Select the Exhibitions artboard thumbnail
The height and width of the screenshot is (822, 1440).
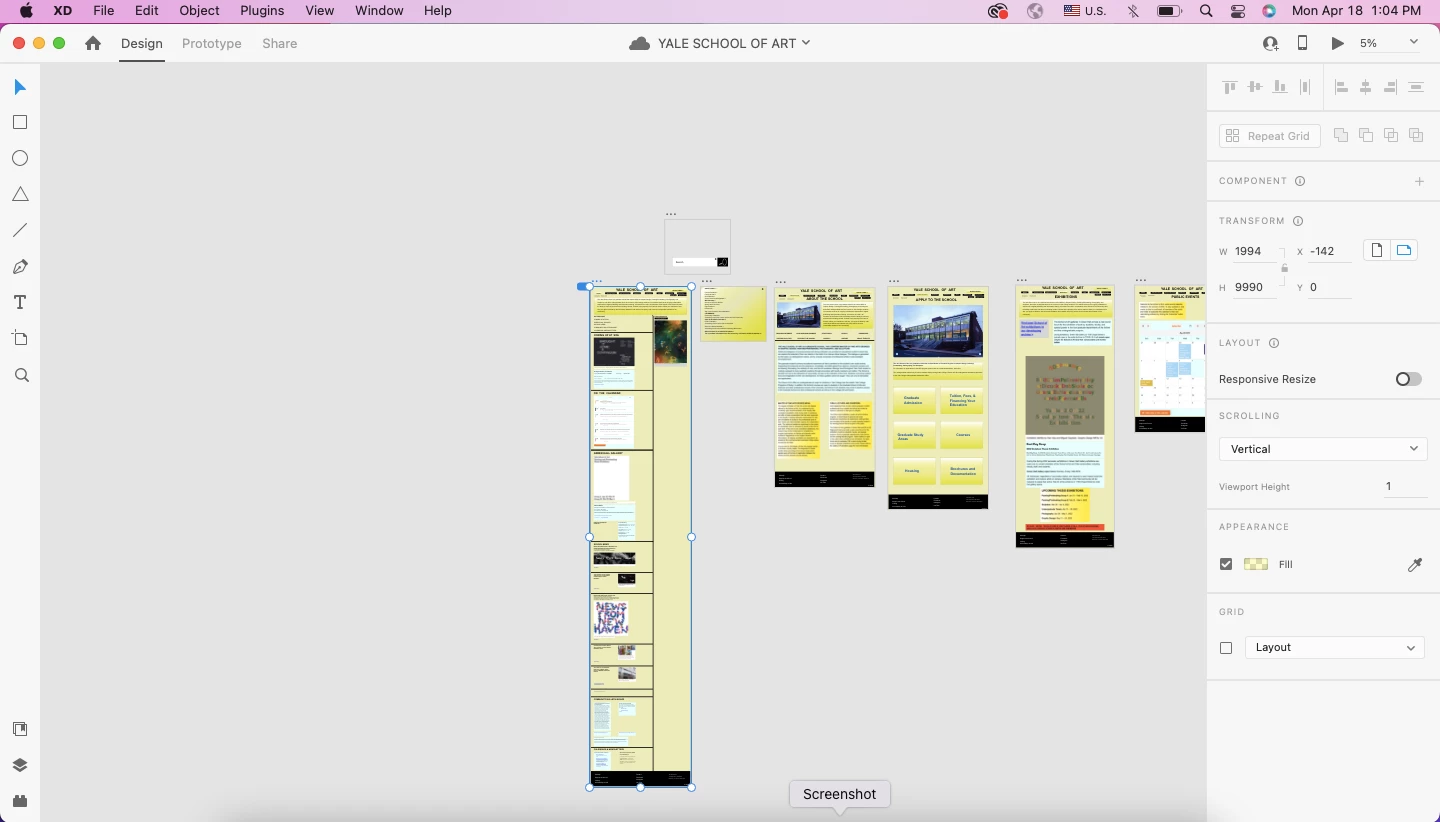(1065, 416)
